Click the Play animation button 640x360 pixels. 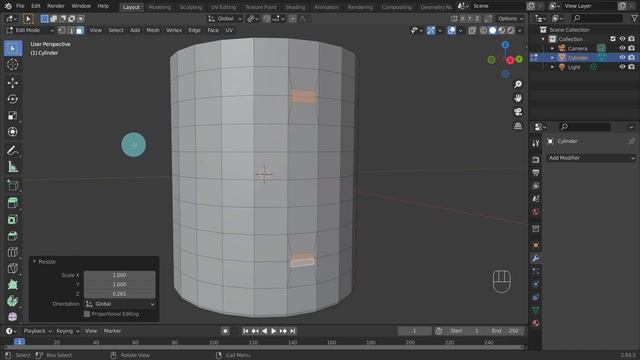click(274, 331)
